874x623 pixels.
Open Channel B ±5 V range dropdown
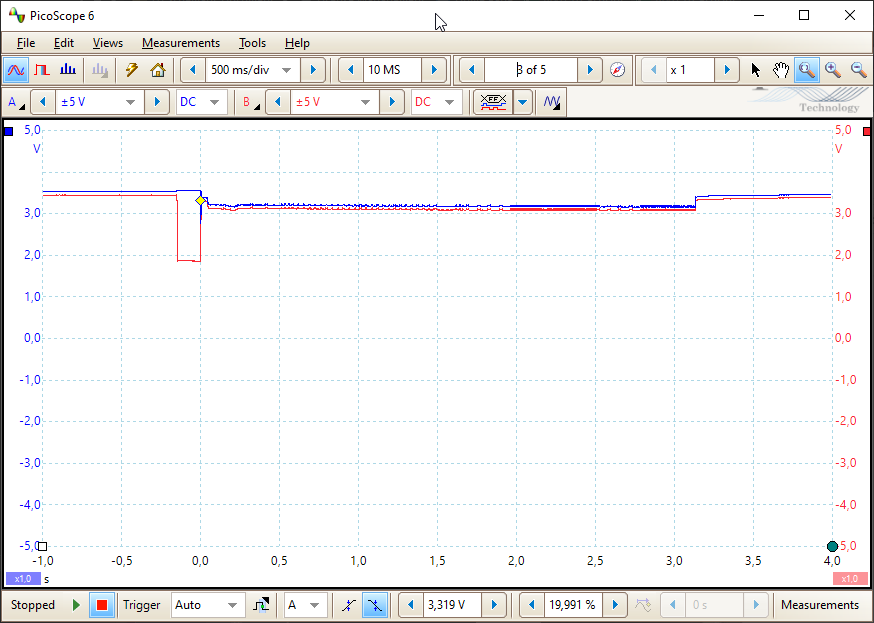point(366,103)
